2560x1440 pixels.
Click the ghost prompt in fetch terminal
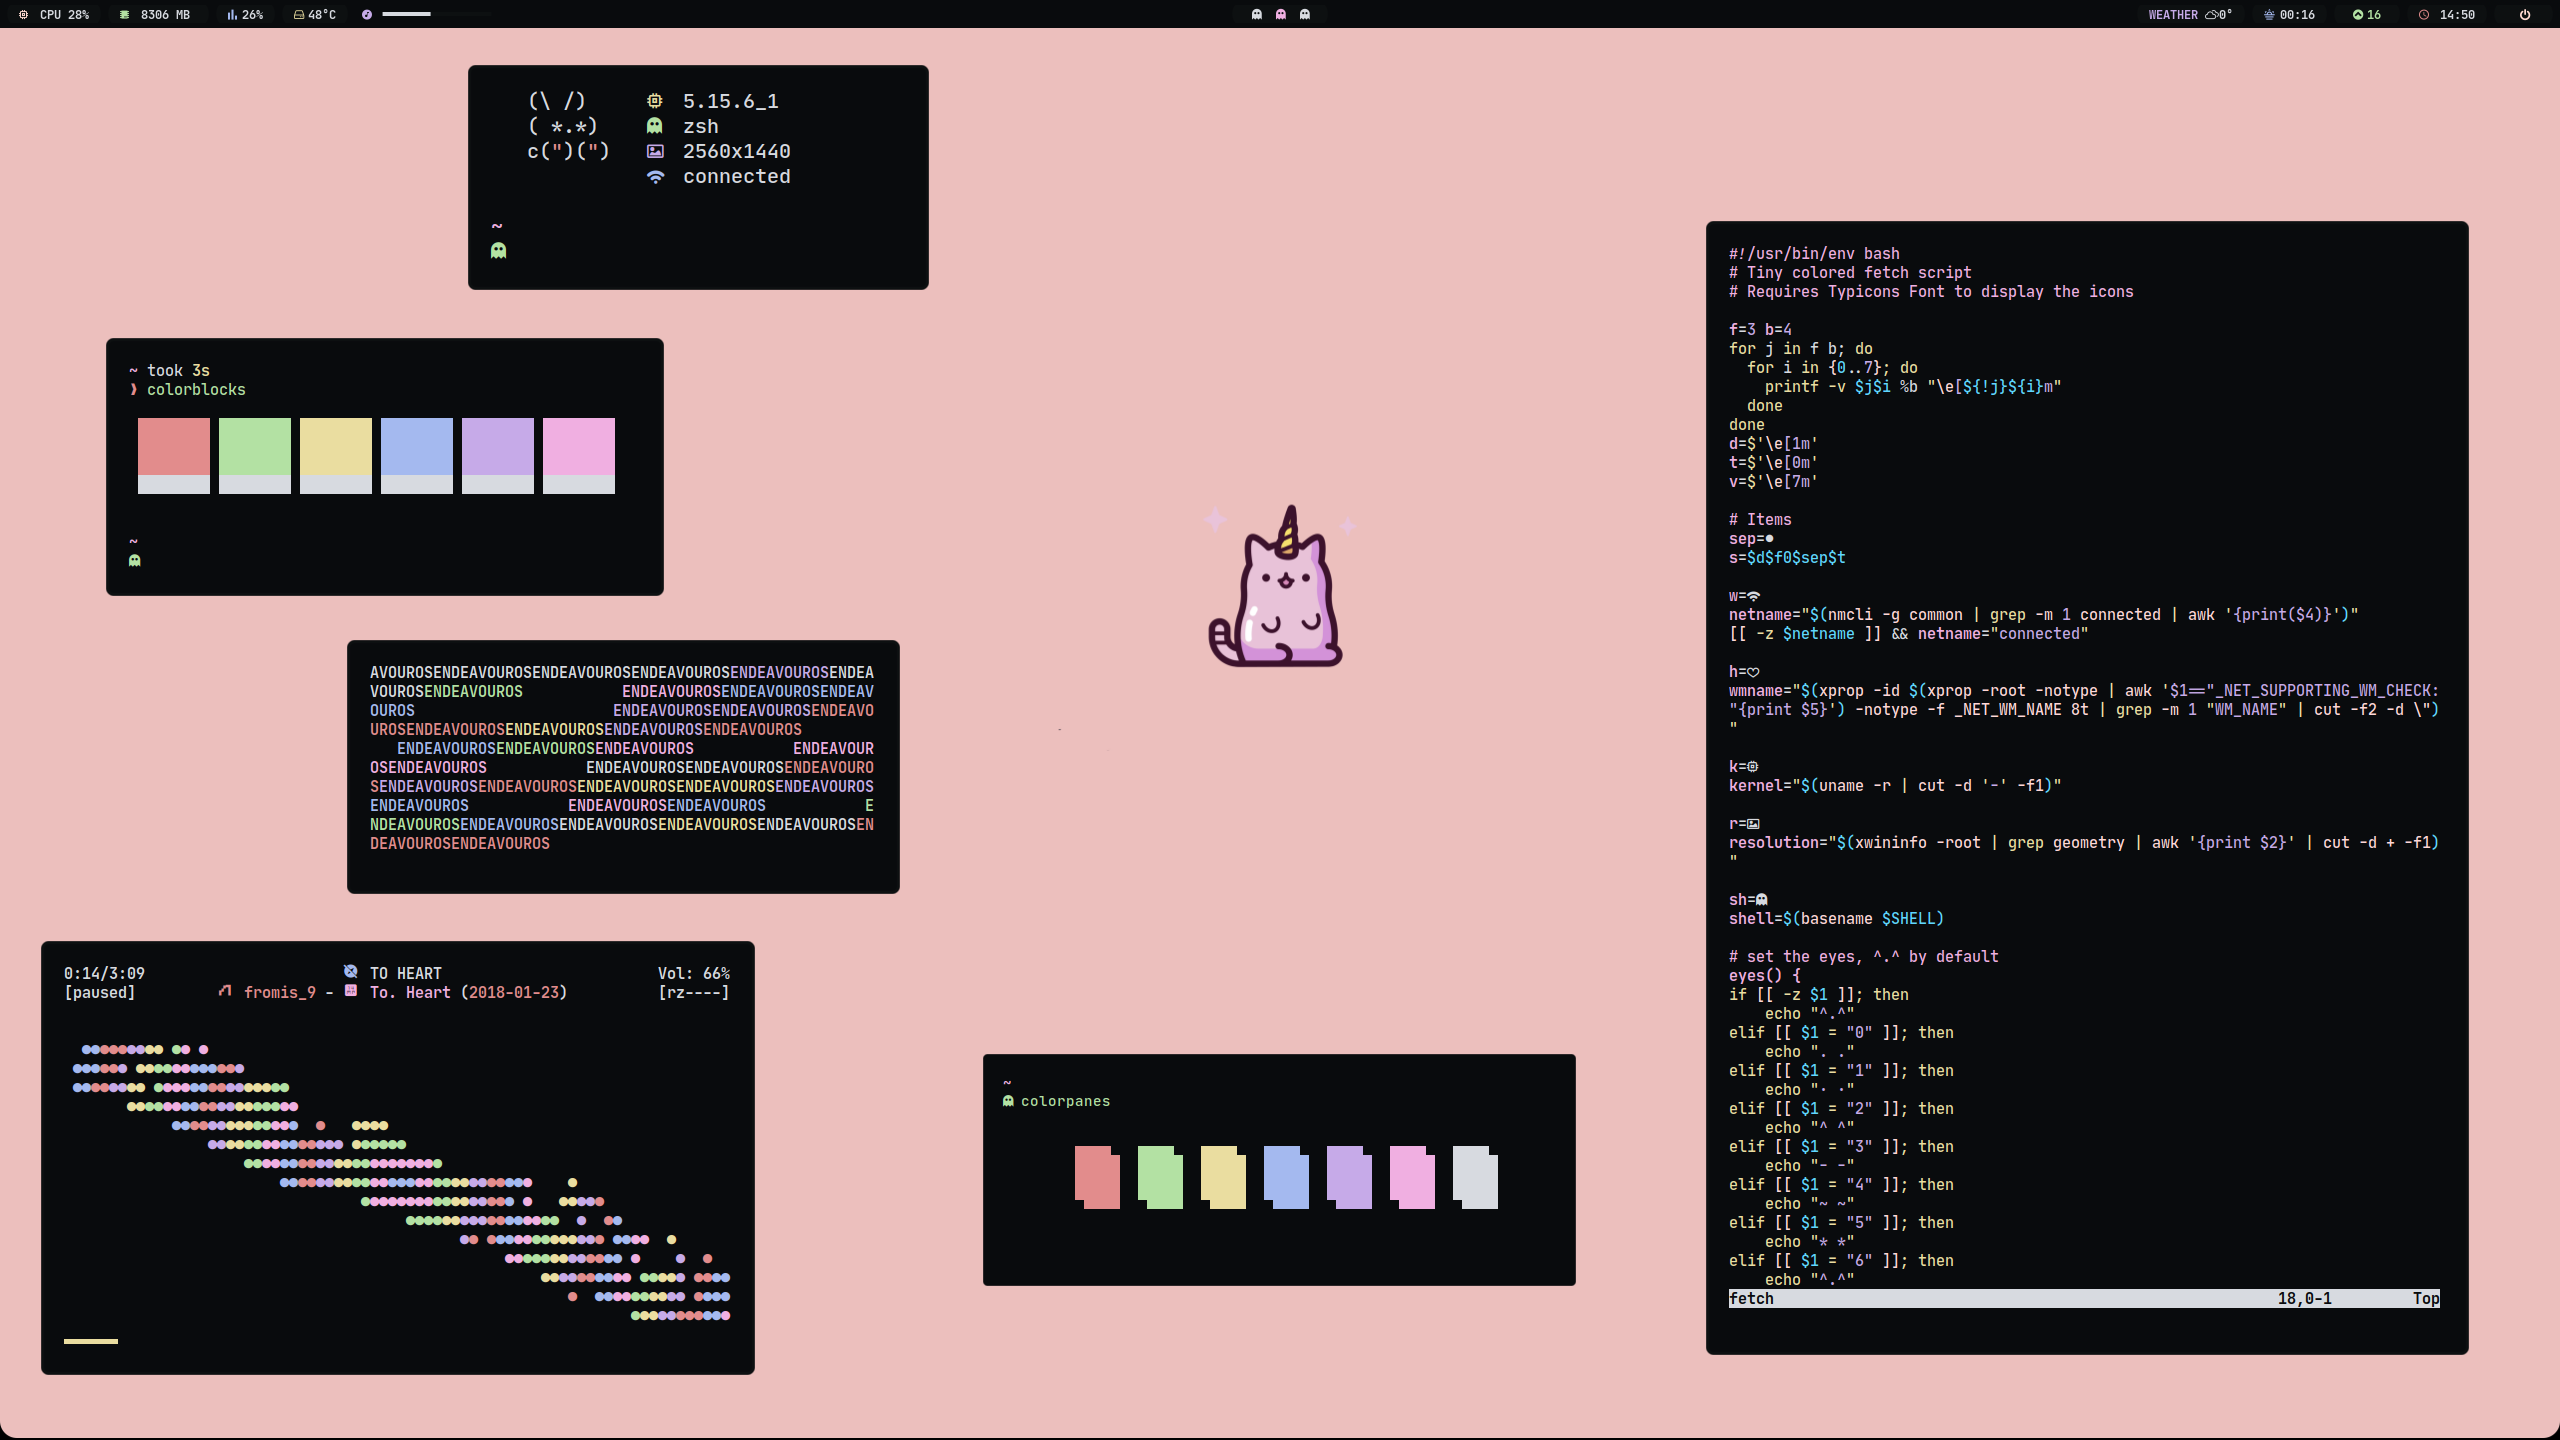tap(499, 250)
